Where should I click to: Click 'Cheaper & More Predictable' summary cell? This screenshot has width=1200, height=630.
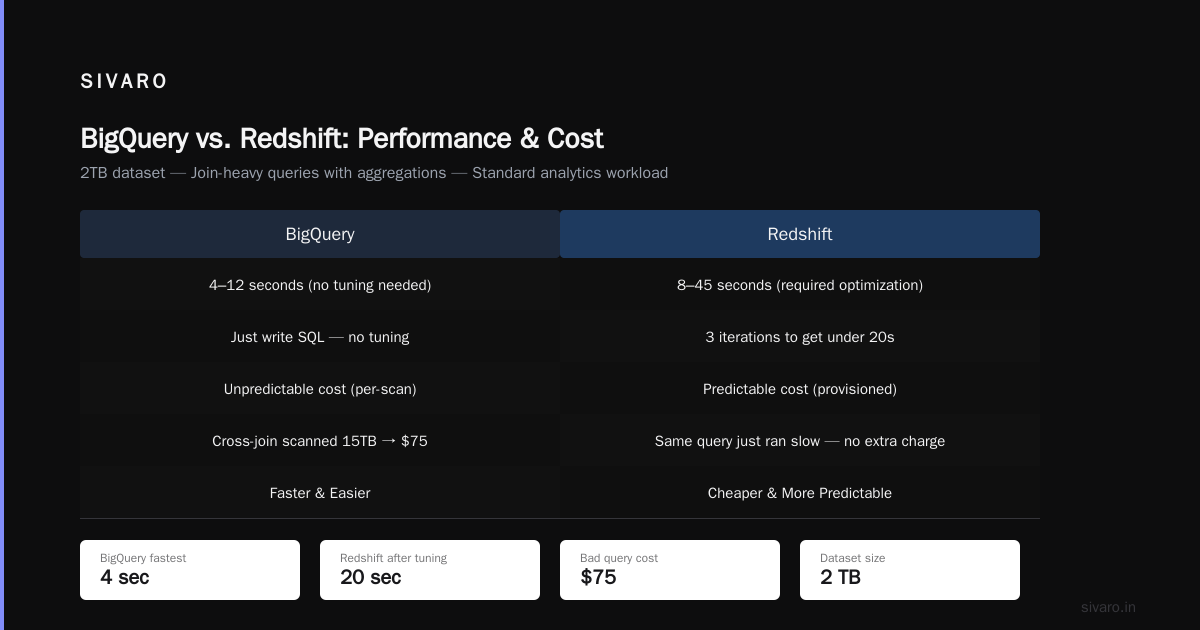point(800,493)
